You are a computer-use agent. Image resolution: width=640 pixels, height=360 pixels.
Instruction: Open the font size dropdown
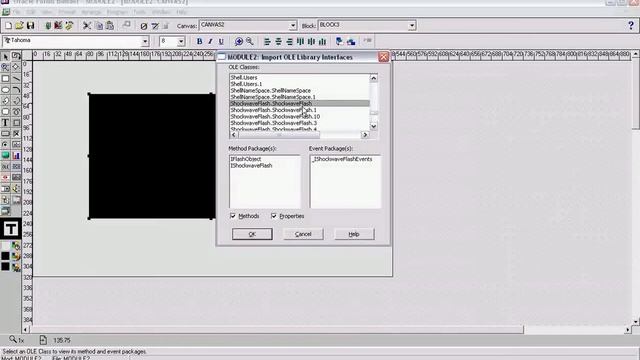[x=181, y=41]
